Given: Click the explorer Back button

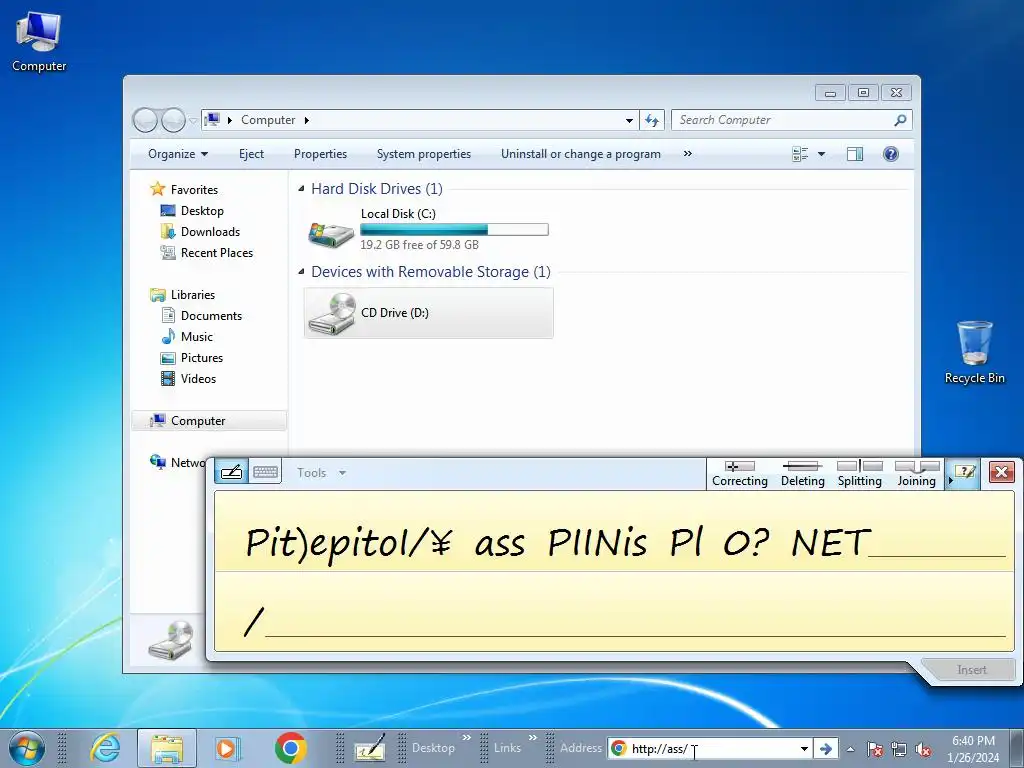Looking at the screenshot, I should pos(145,120).
